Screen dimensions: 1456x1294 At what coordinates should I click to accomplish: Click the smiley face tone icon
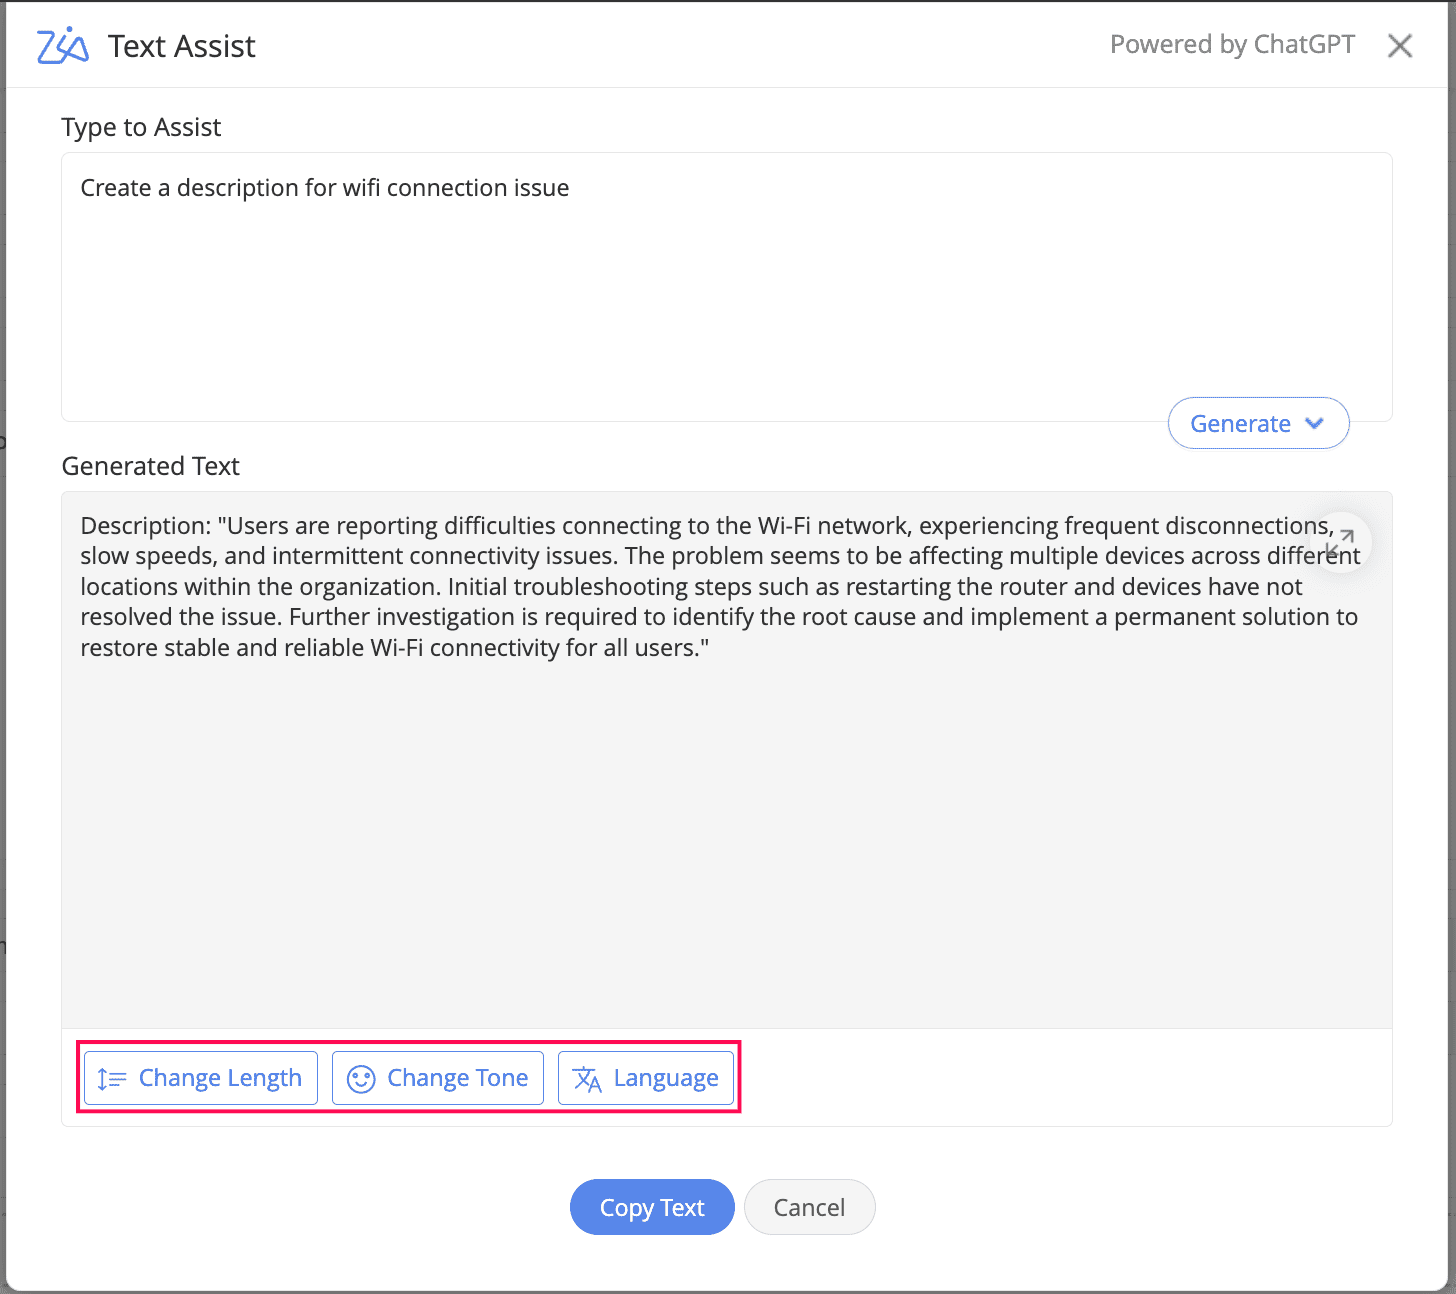(361, 1079)
